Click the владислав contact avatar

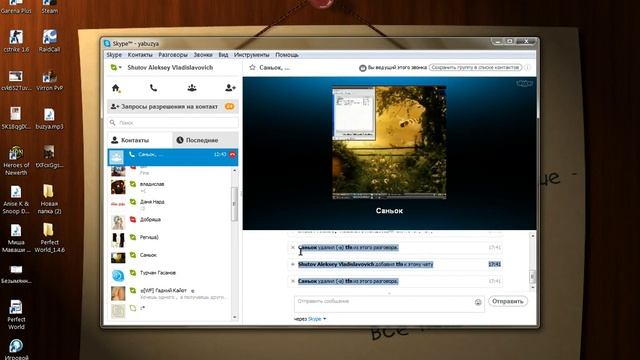(x=118, y=187)
